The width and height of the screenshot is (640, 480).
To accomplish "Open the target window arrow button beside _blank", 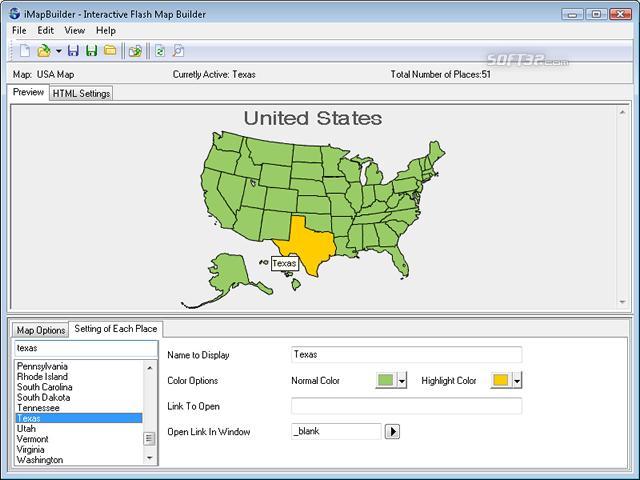I will (392, 431).
